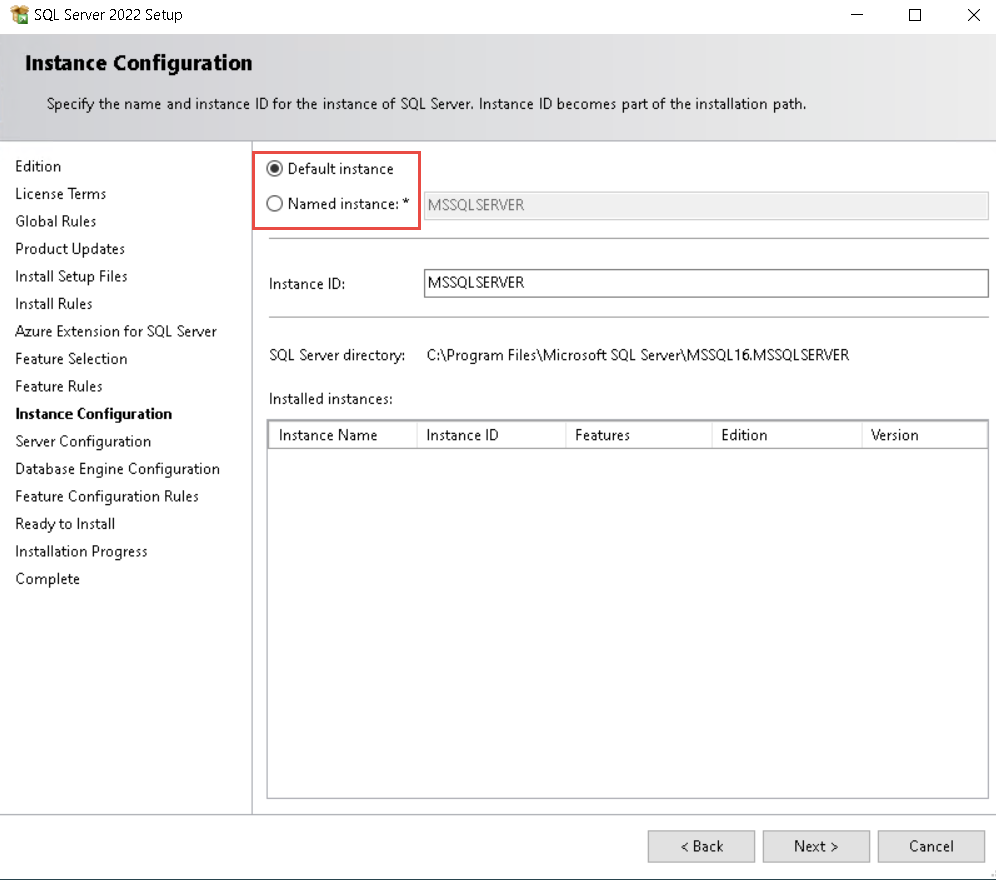The height and width of the screenshot is (880, 996).
Task: Select the Install Setup Files step
Action: [71, 276]
